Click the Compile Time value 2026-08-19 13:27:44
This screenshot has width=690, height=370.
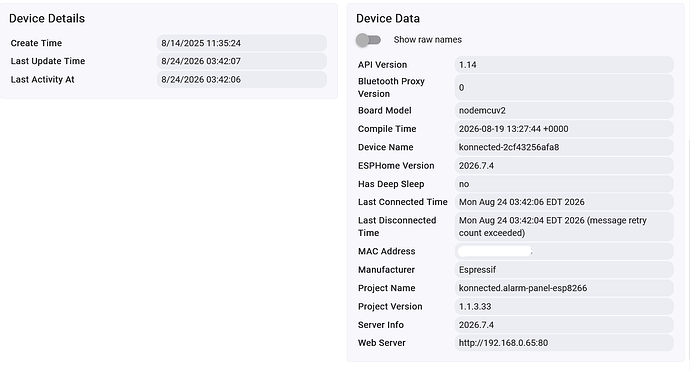[x=564, y=129]
